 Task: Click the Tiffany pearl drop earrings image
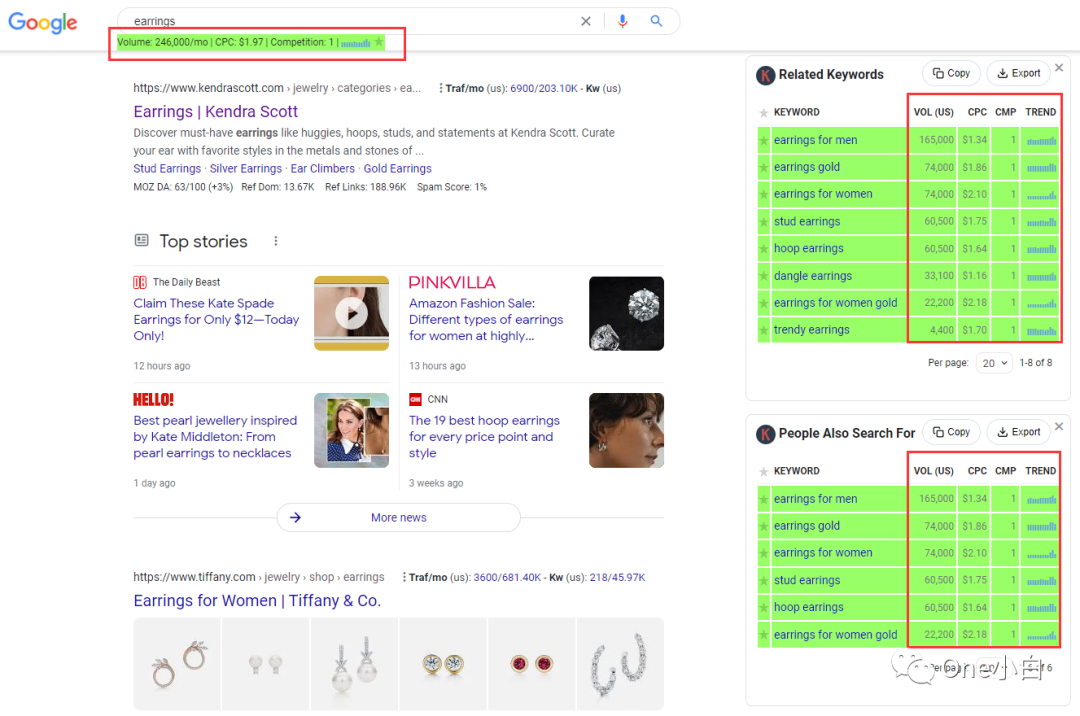tap(355, 664)
